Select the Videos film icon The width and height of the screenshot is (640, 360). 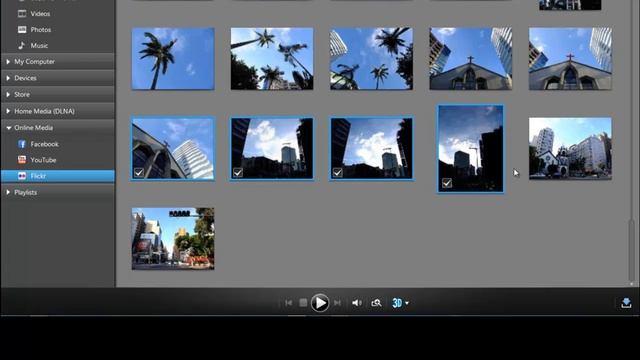pyautogui.click(x=22, y=13)
